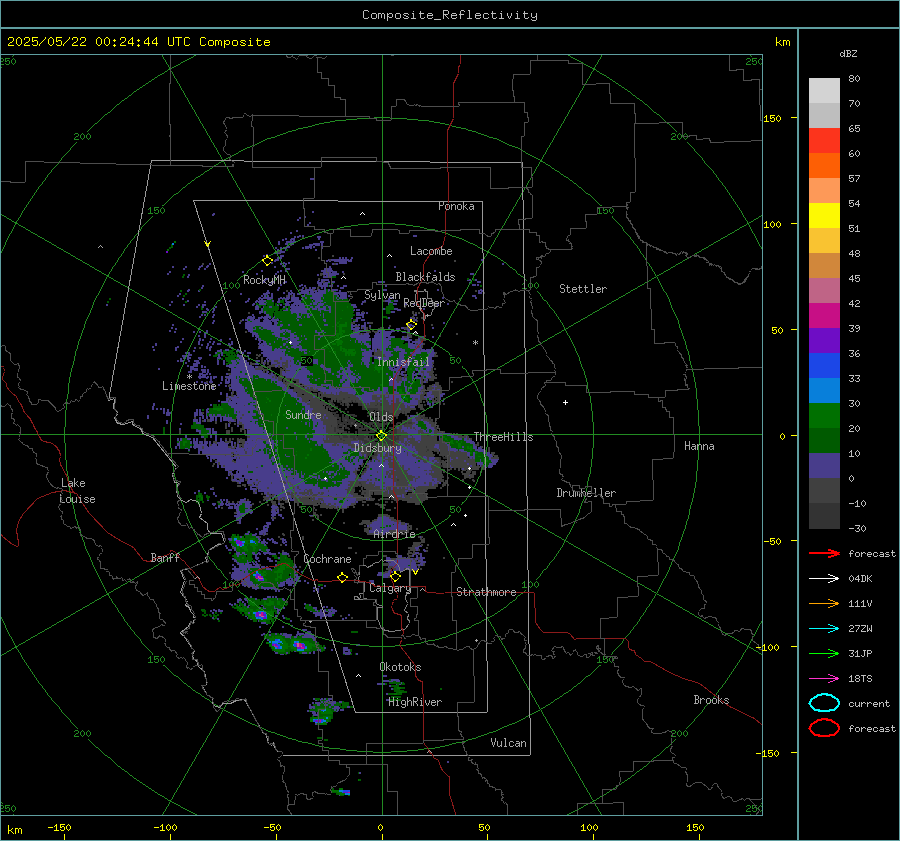The height and width of the screenshot is (841, 900).
Task: Click the bright yellow 54–51 dBZ swatch
Action: click(x=824, y=216)
